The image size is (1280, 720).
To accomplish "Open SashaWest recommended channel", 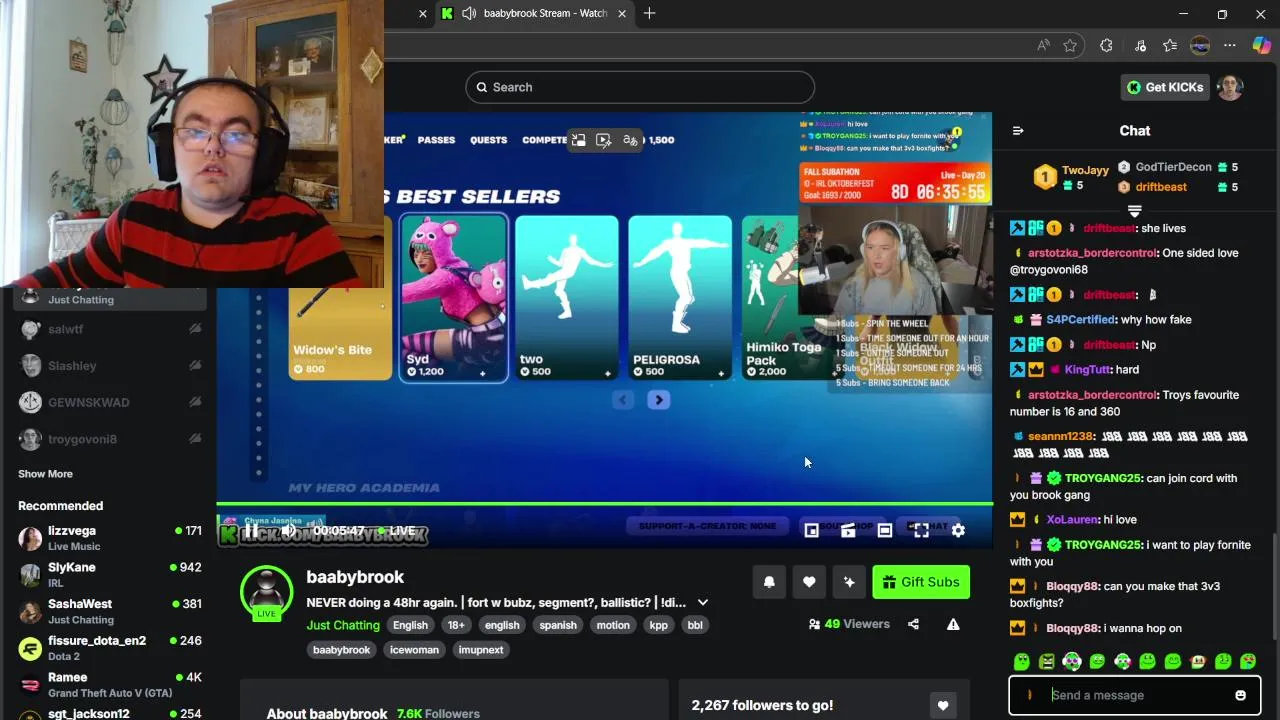I will pos(108,611).
